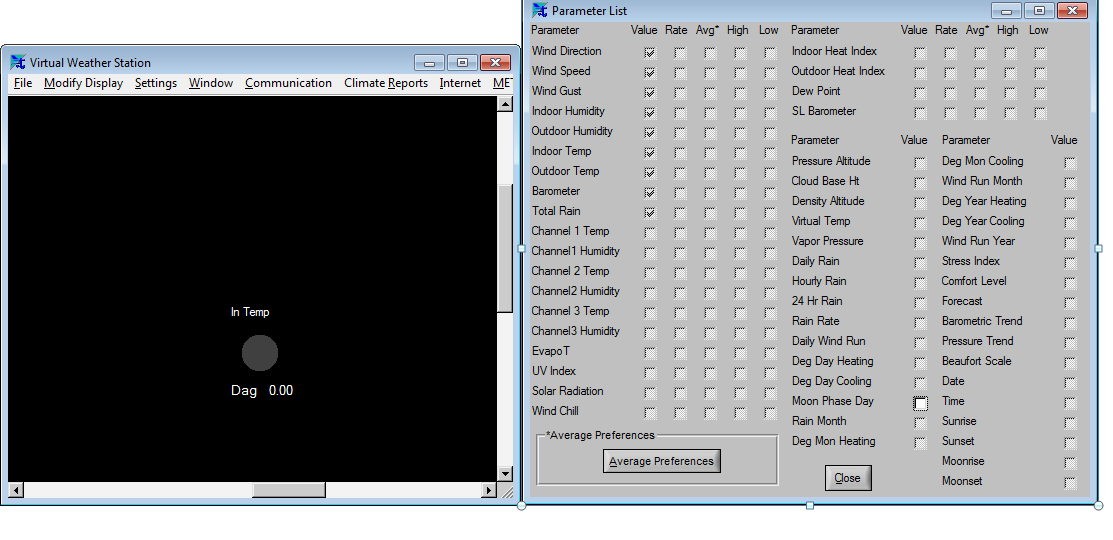Open the Communication menu
This screenshot has height=540, width=1113.
[x=288, y=83]
